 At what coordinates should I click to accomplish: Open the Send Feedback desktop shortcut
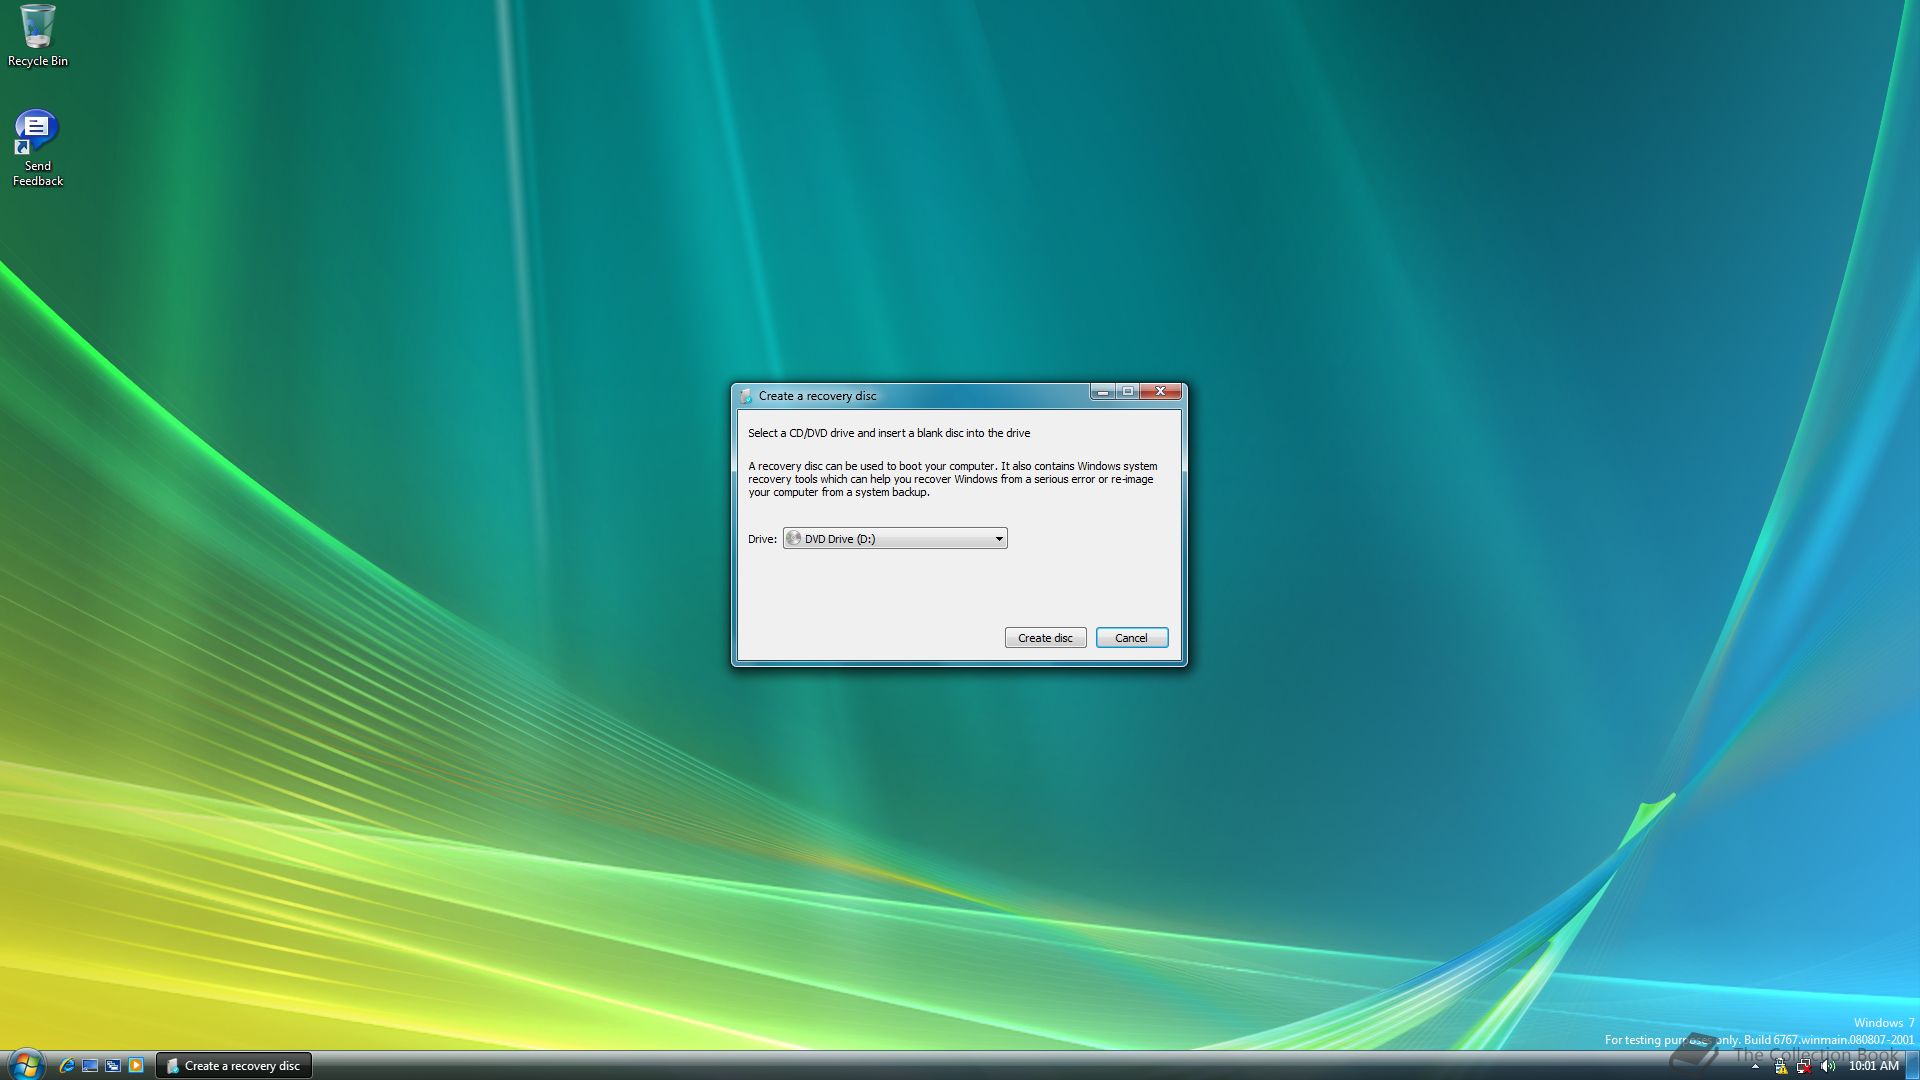pyautogui.click(x=38, y=148)
